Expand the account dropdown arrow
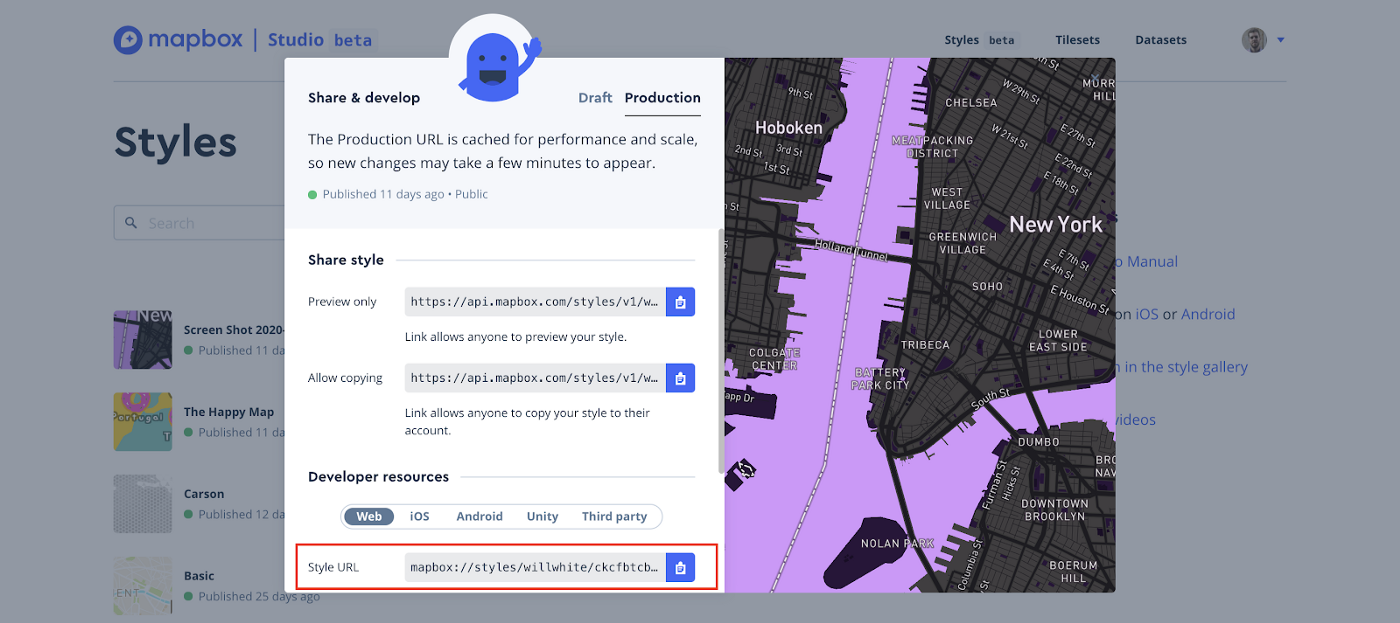Viewport: 1400px width, 623px height. coord(1280,40)
